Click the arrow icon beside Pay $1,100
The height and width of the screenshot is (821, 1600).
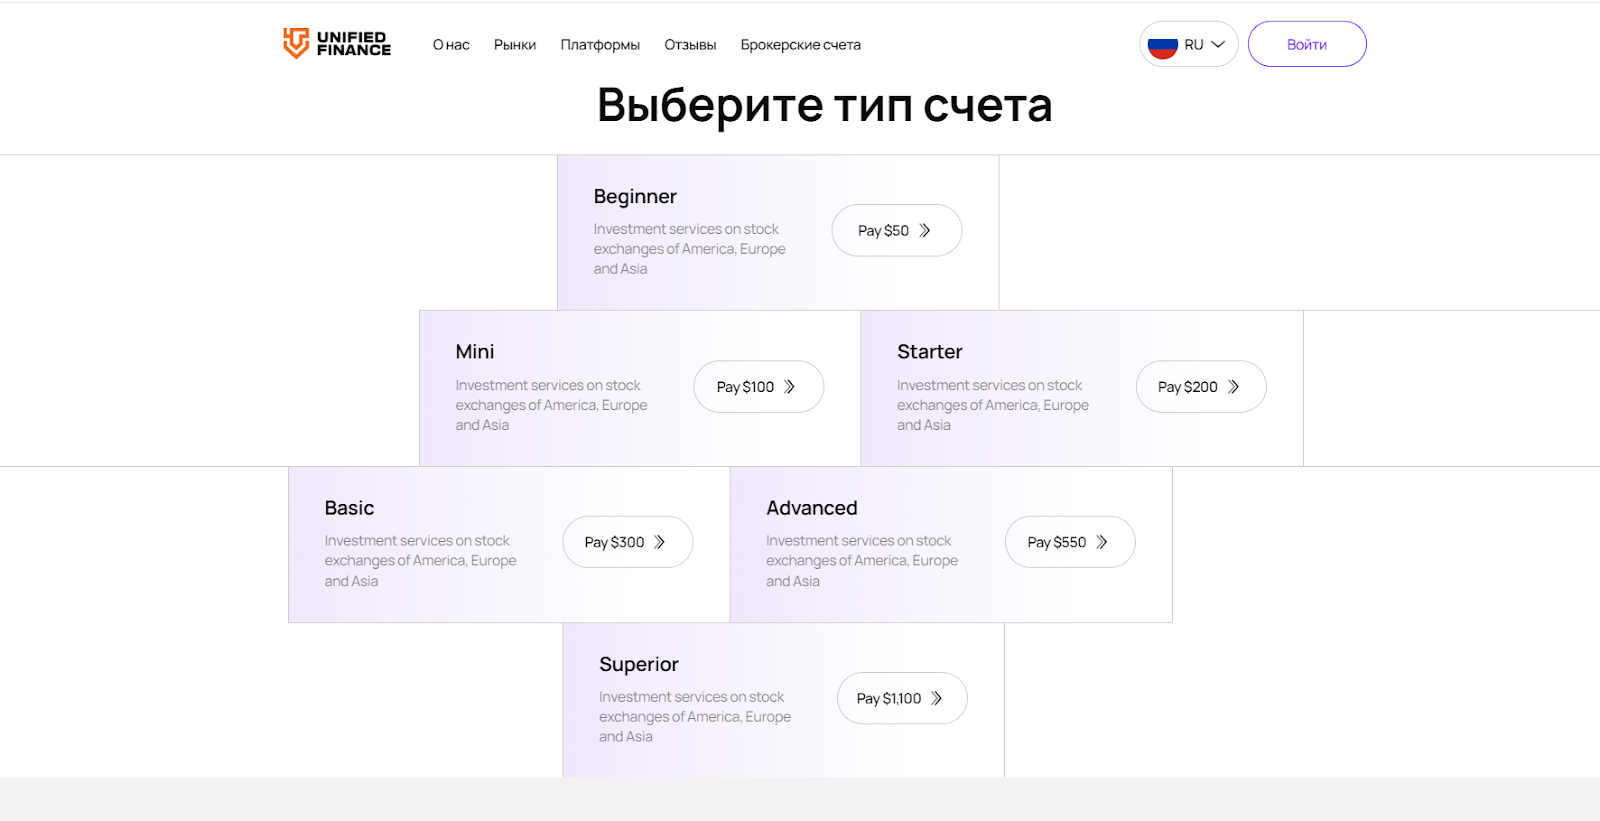937,699
